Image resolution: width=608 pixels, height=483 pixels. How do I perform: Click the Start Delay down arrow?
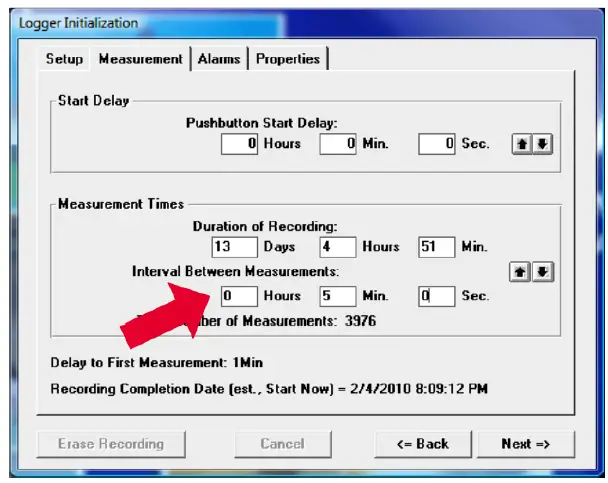click(x=542, y=144)
